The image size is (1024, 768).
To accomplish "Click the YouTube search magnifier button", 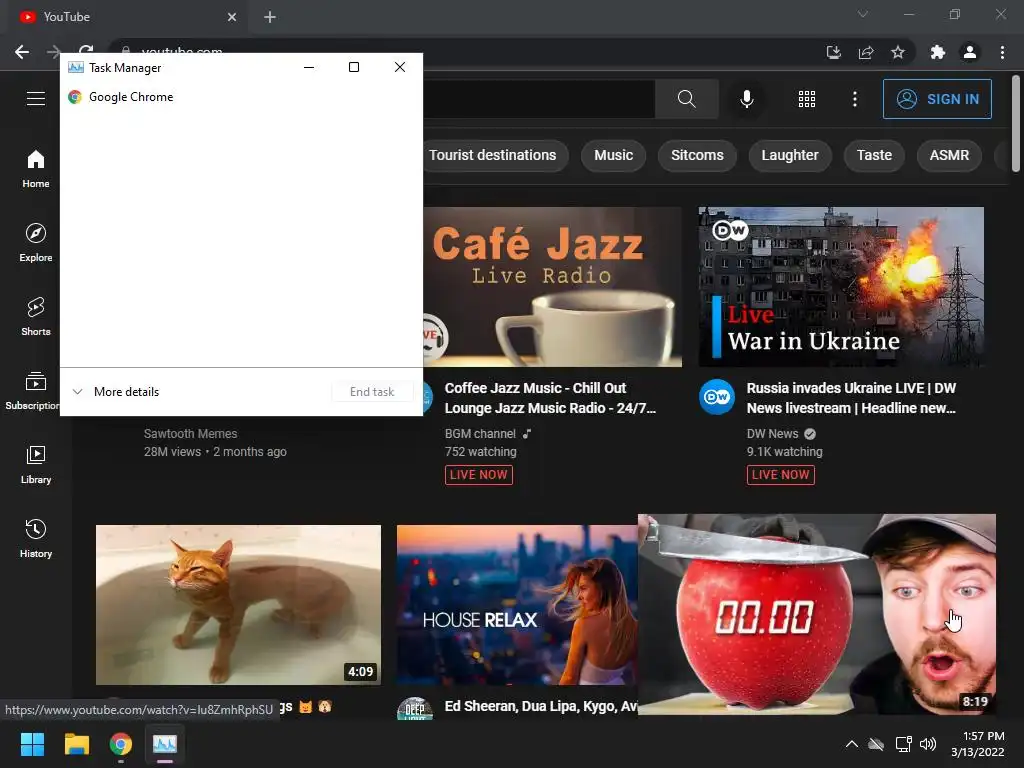I will pyautogui.click(x=686, y=99).
